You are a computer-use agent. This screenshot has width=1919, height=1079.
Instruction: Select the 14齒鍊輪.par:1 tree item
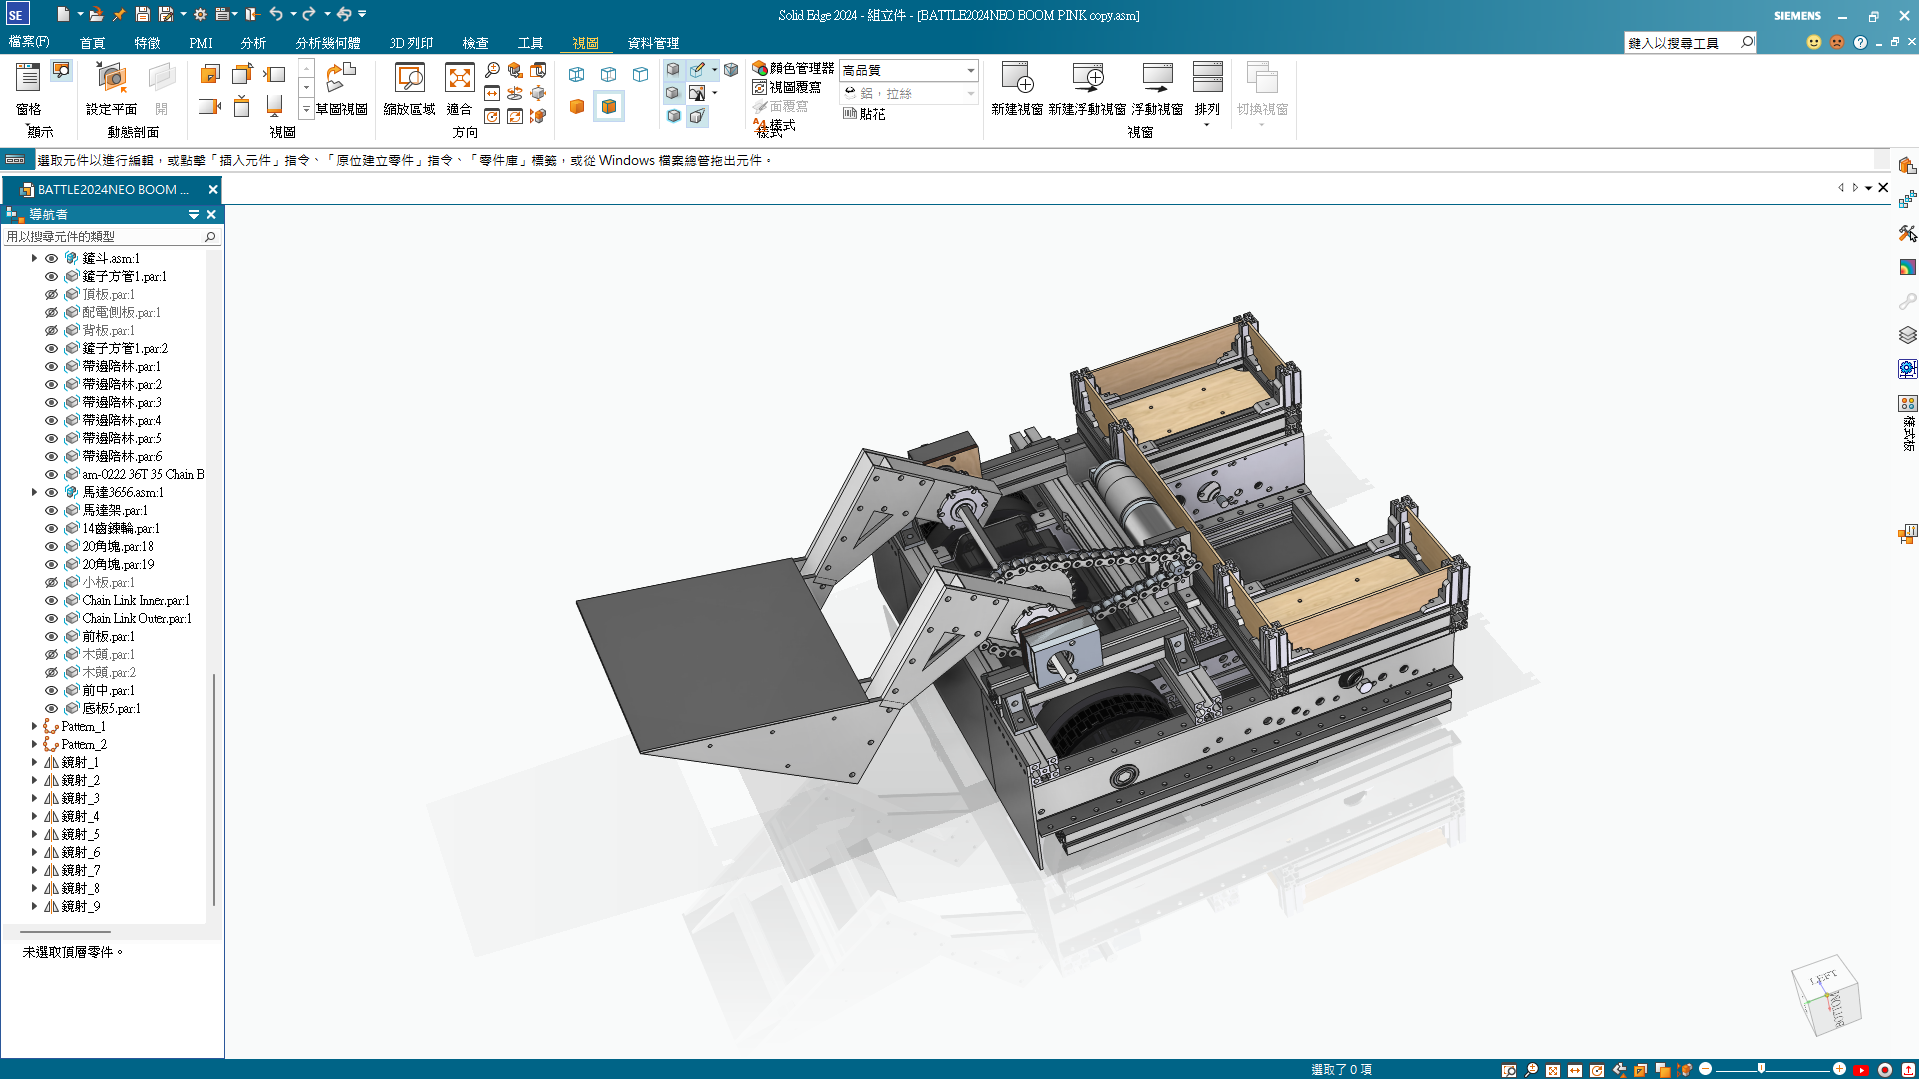121,529
